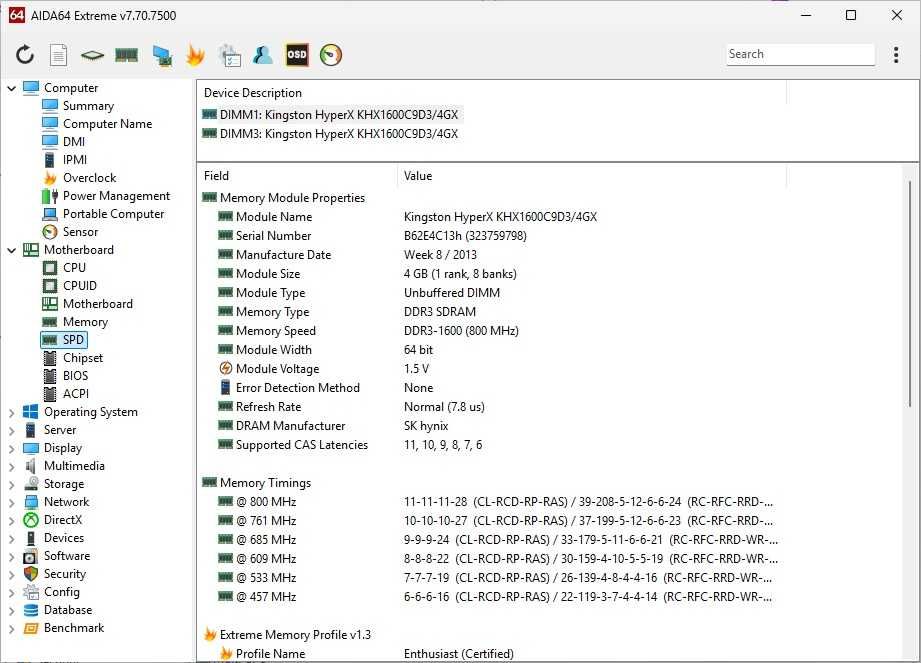Expand the Network node
The image size is (921, 663).
11,503
